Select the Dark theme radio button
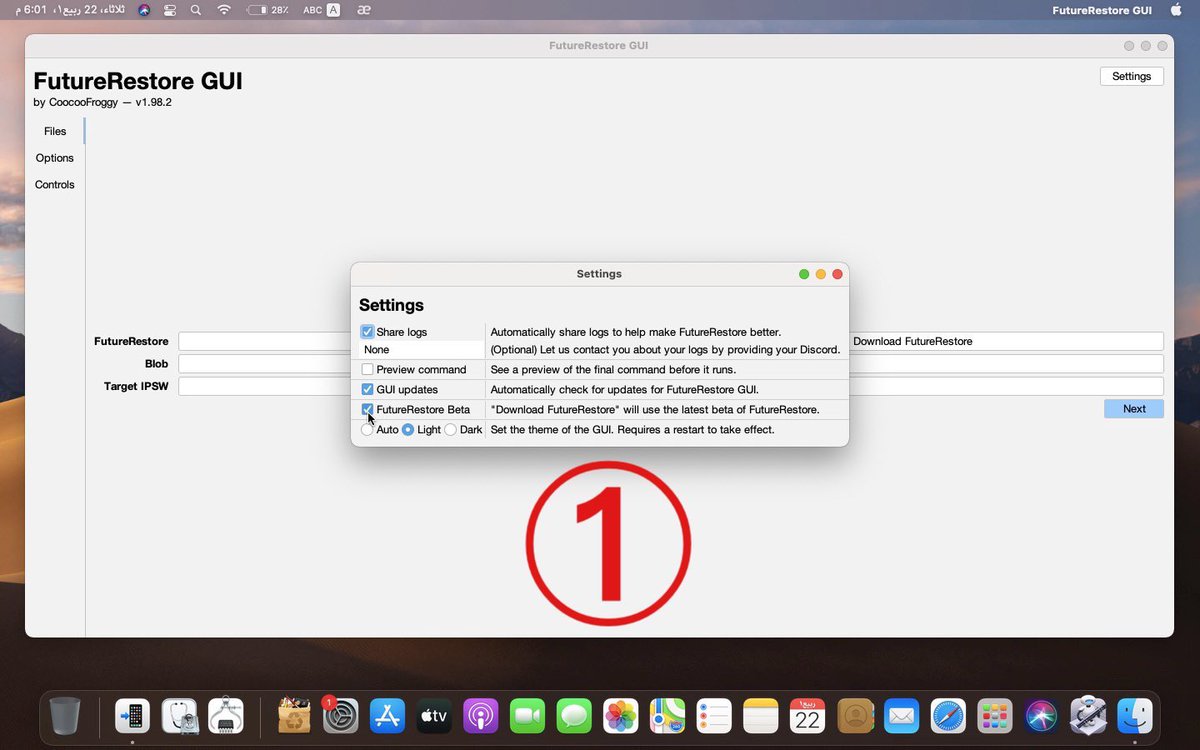The width and height of the screenshot is (1200, 750). [x=450, y=430]
